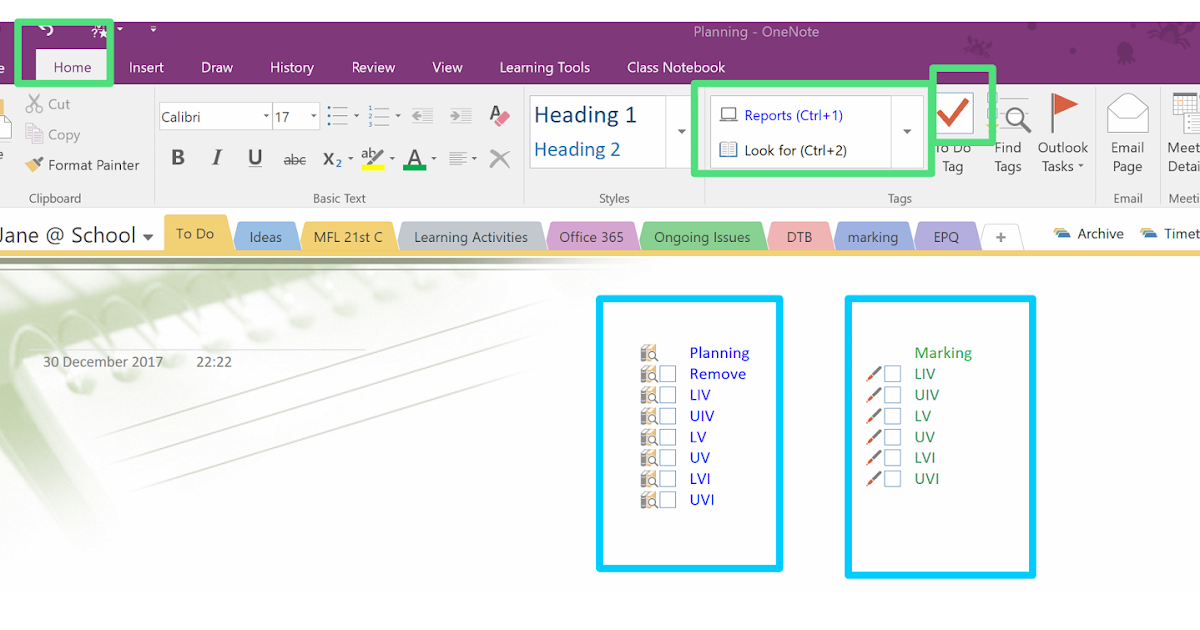Apply the Heading 1 style
The image size is (1200, 630).
(583, 114)
